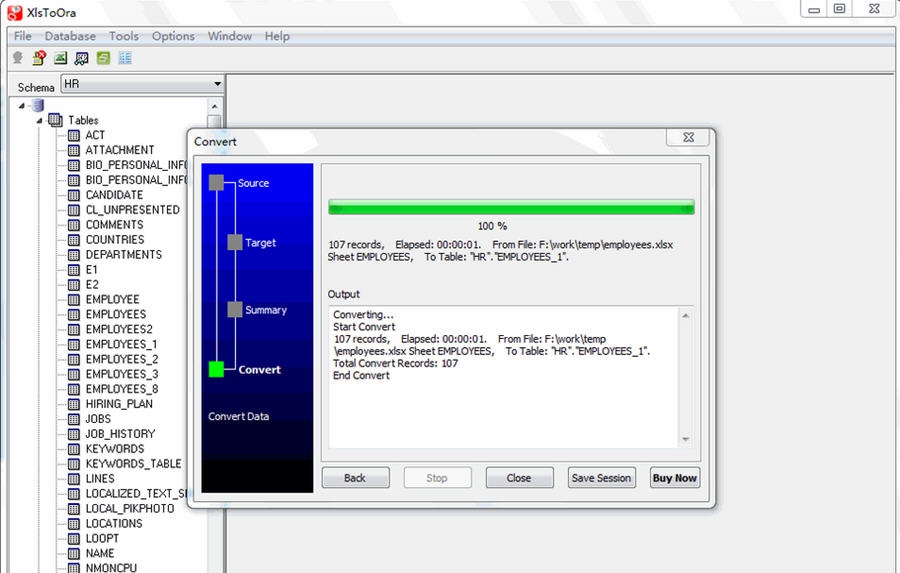Open the Help menu
This screenshot has height=573, width=900.
click(277, 36)
